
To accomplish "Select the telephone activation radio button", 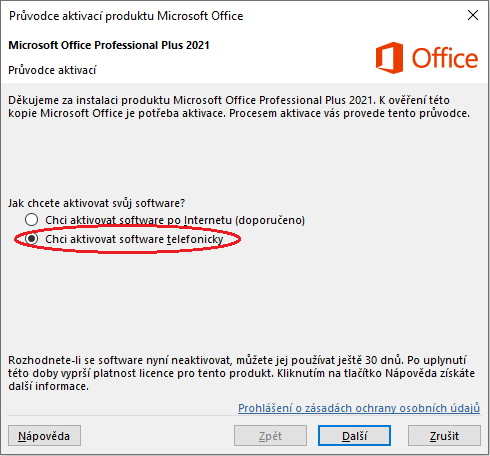I will click(x=31, y=239).
